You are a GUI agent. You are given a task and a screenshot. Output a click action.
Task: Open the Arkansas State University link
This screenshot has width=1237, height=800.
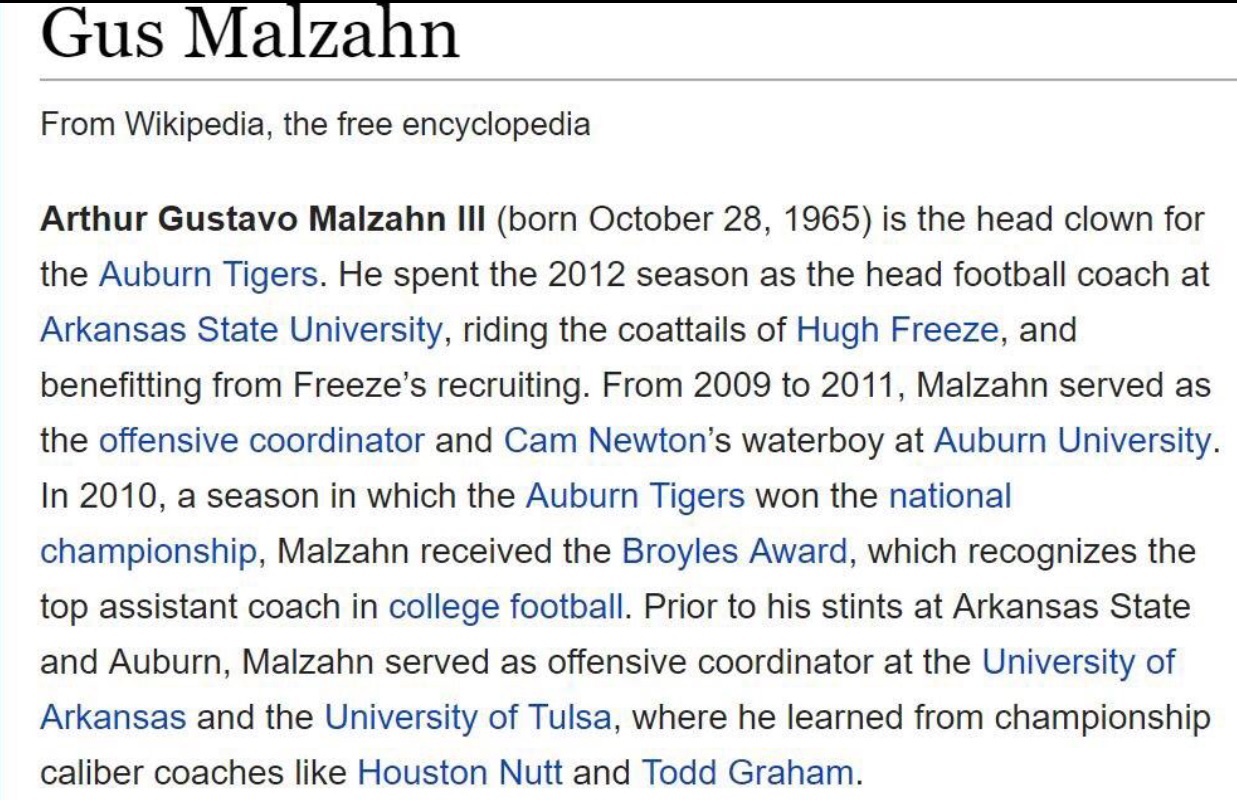point(240,329)
